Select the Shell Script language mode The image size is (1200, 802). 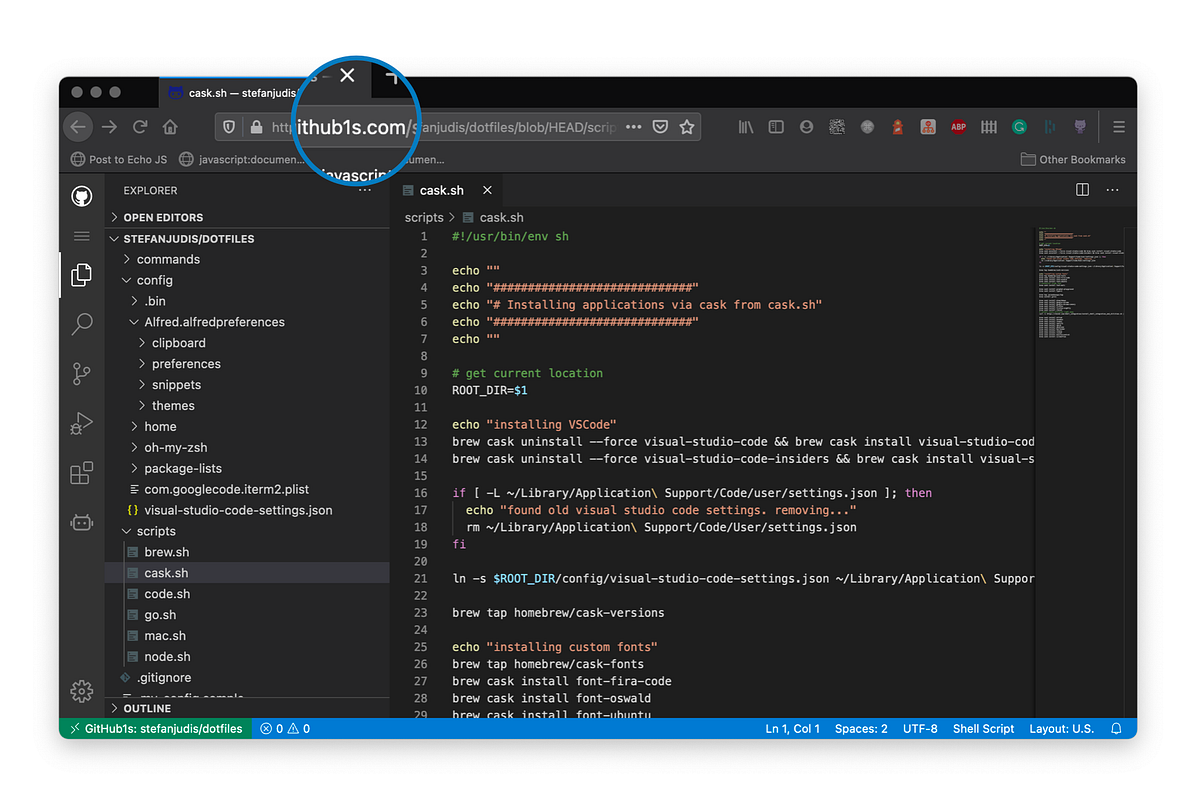pyautogui.click(x=983, y=728)
